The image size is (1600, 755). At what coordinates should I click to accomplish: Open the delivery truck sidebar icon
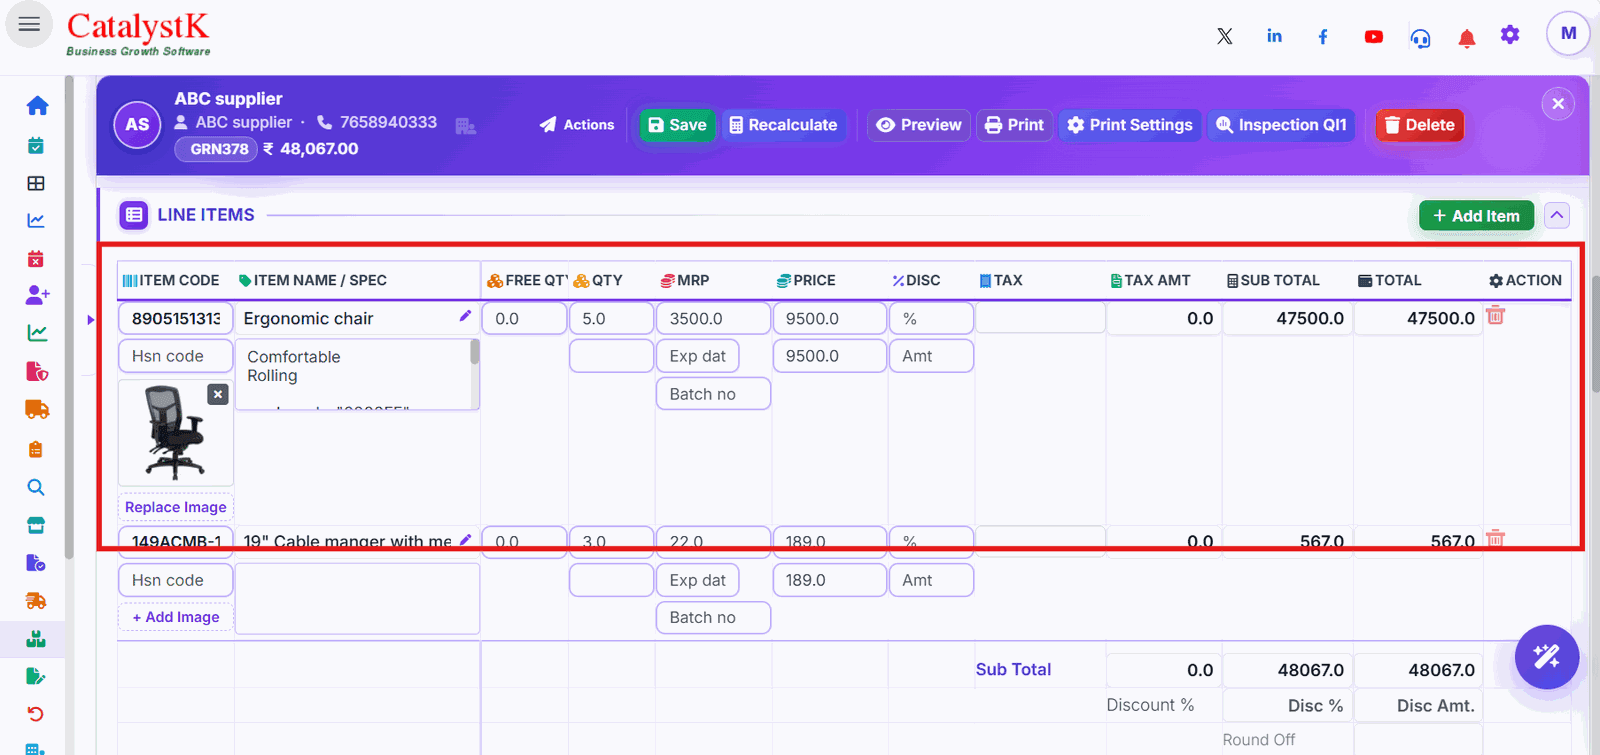pyautogui.click(x=37, y=409)
